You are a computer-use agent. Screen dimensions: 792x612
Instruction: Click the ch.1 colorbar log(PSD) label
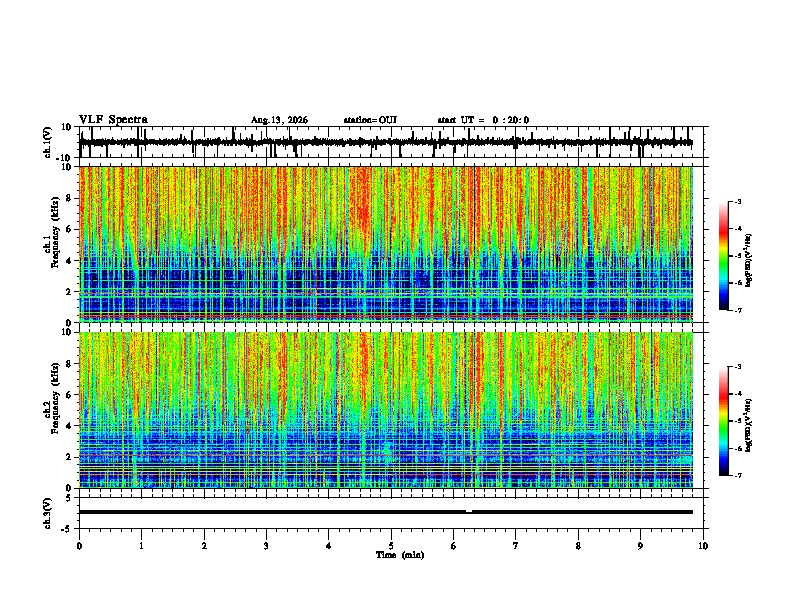pos(748,260)
